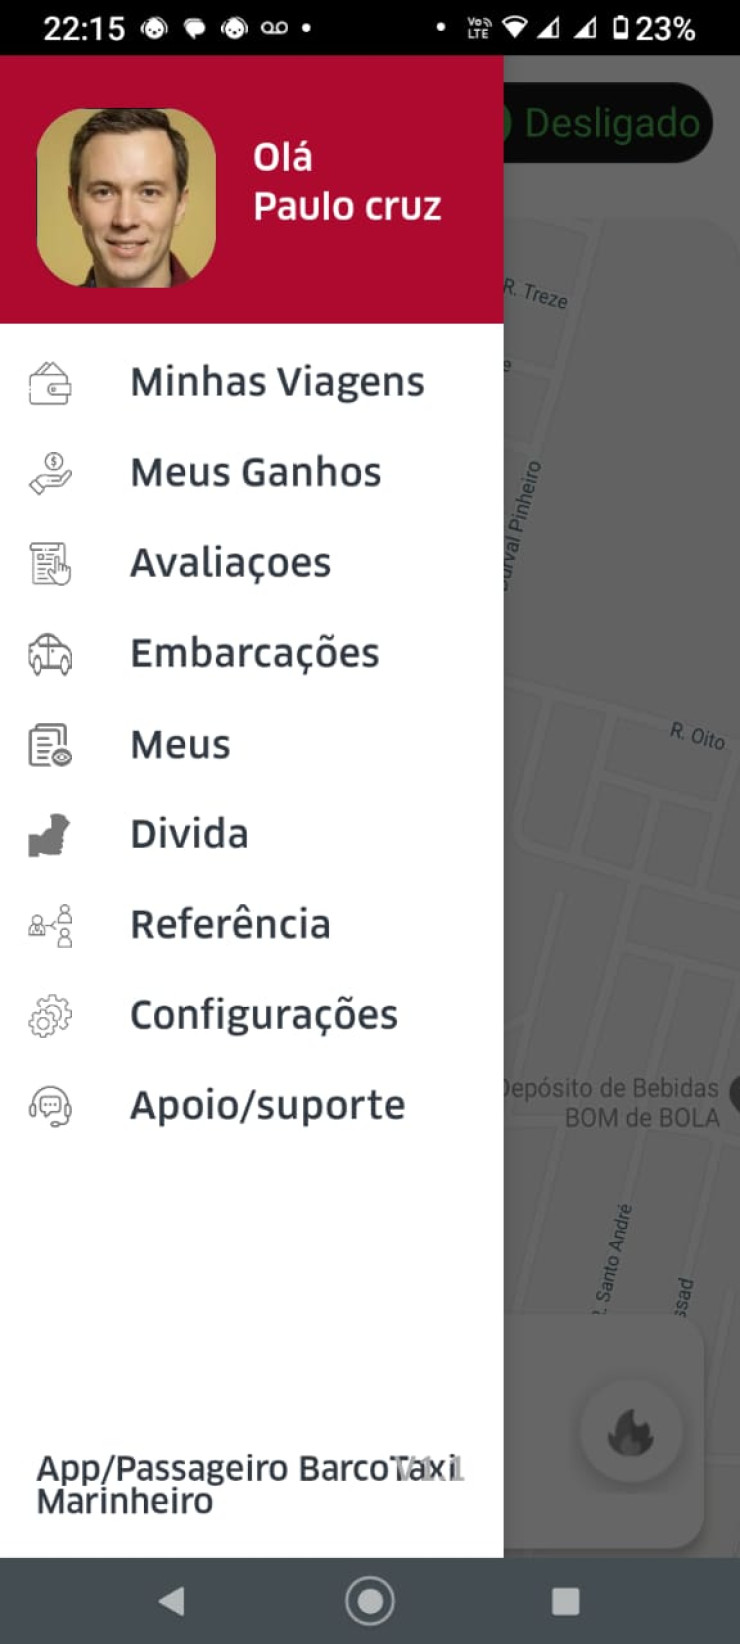This screenshot has height=1644, width=740.
Task: Open Apoio/suporte help page
Action: point(268,1106)
